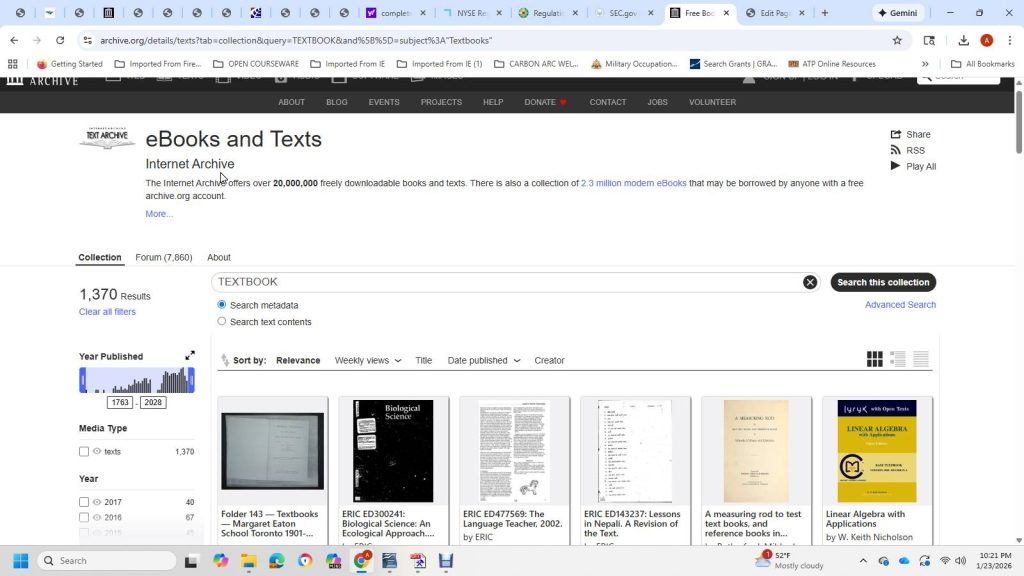This screenshot has width=1024, height=576.
Task: Switch to tile grid view
Action: click(x=875, y=360)
